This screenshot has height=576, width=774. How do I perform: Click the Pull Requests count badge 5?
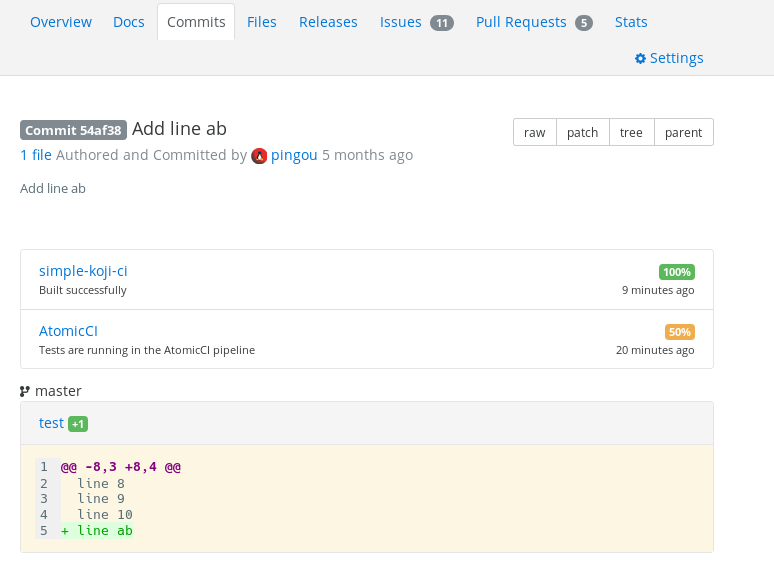(584, 23)
